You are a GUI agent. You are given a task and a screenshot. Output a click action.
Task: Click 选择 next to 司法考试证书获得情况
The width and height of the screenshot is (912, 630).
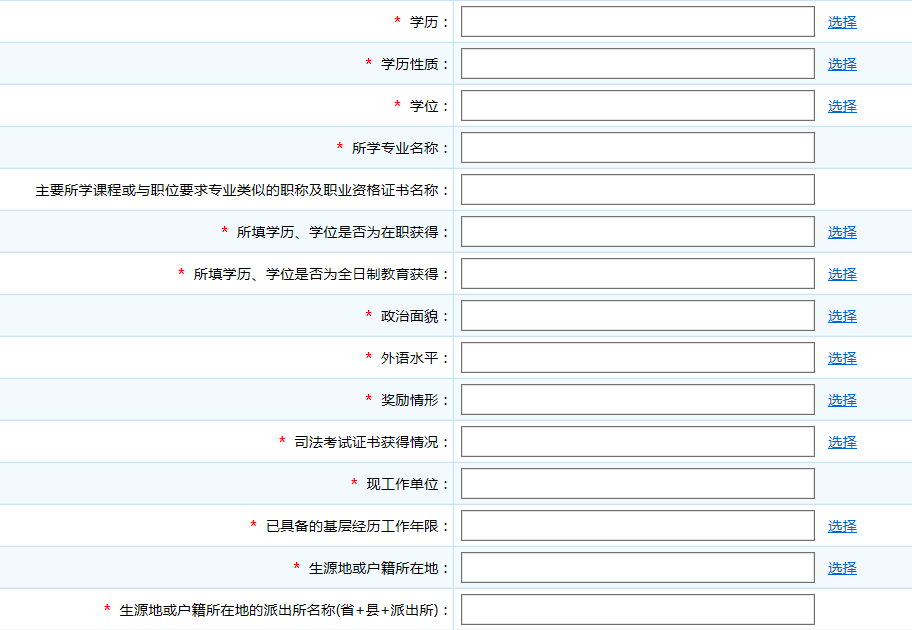tap(843, 441)
